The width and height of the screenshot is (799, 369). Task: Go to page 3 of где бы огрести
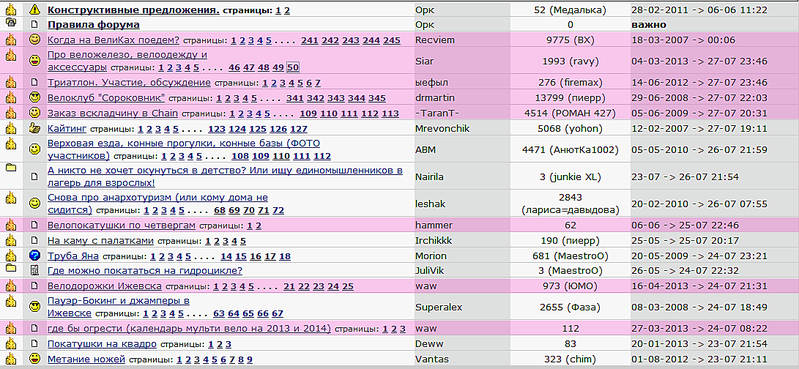(403, 329)
